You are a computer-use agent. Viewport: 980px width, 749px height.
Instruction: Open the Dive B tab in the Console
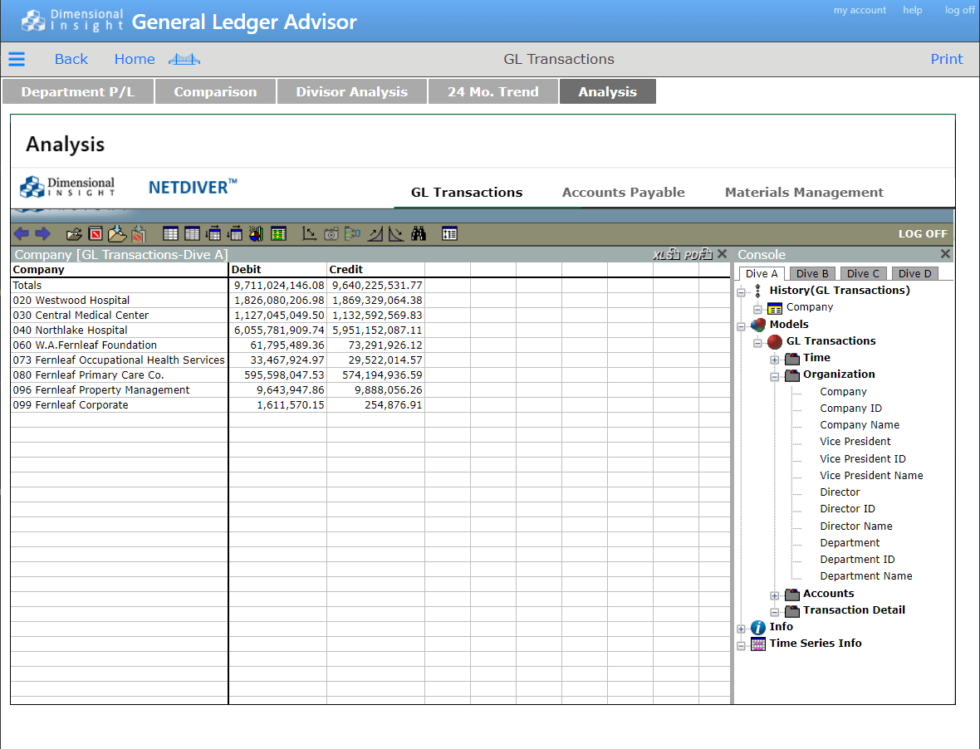(812, 272)
